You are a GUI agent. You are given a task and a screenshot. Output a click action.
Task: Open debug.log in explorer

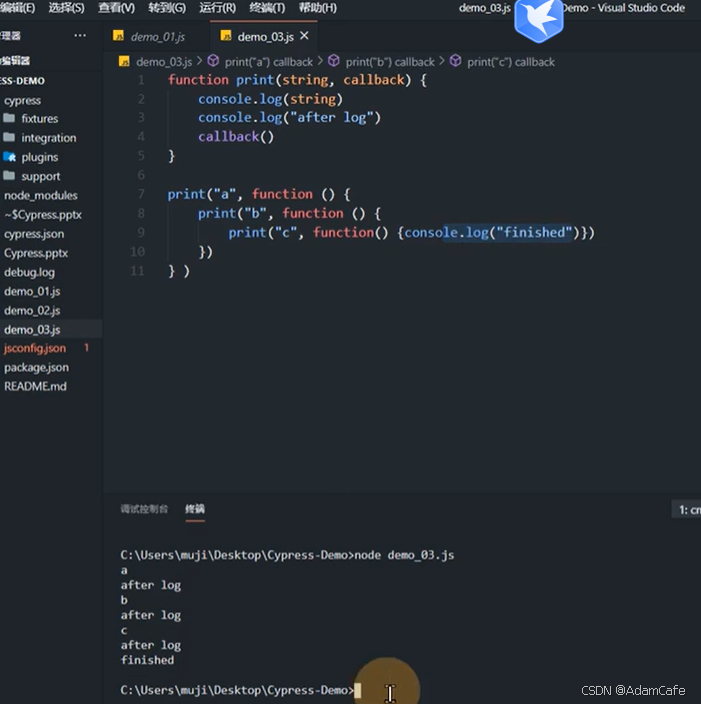(x=29, y=273)
